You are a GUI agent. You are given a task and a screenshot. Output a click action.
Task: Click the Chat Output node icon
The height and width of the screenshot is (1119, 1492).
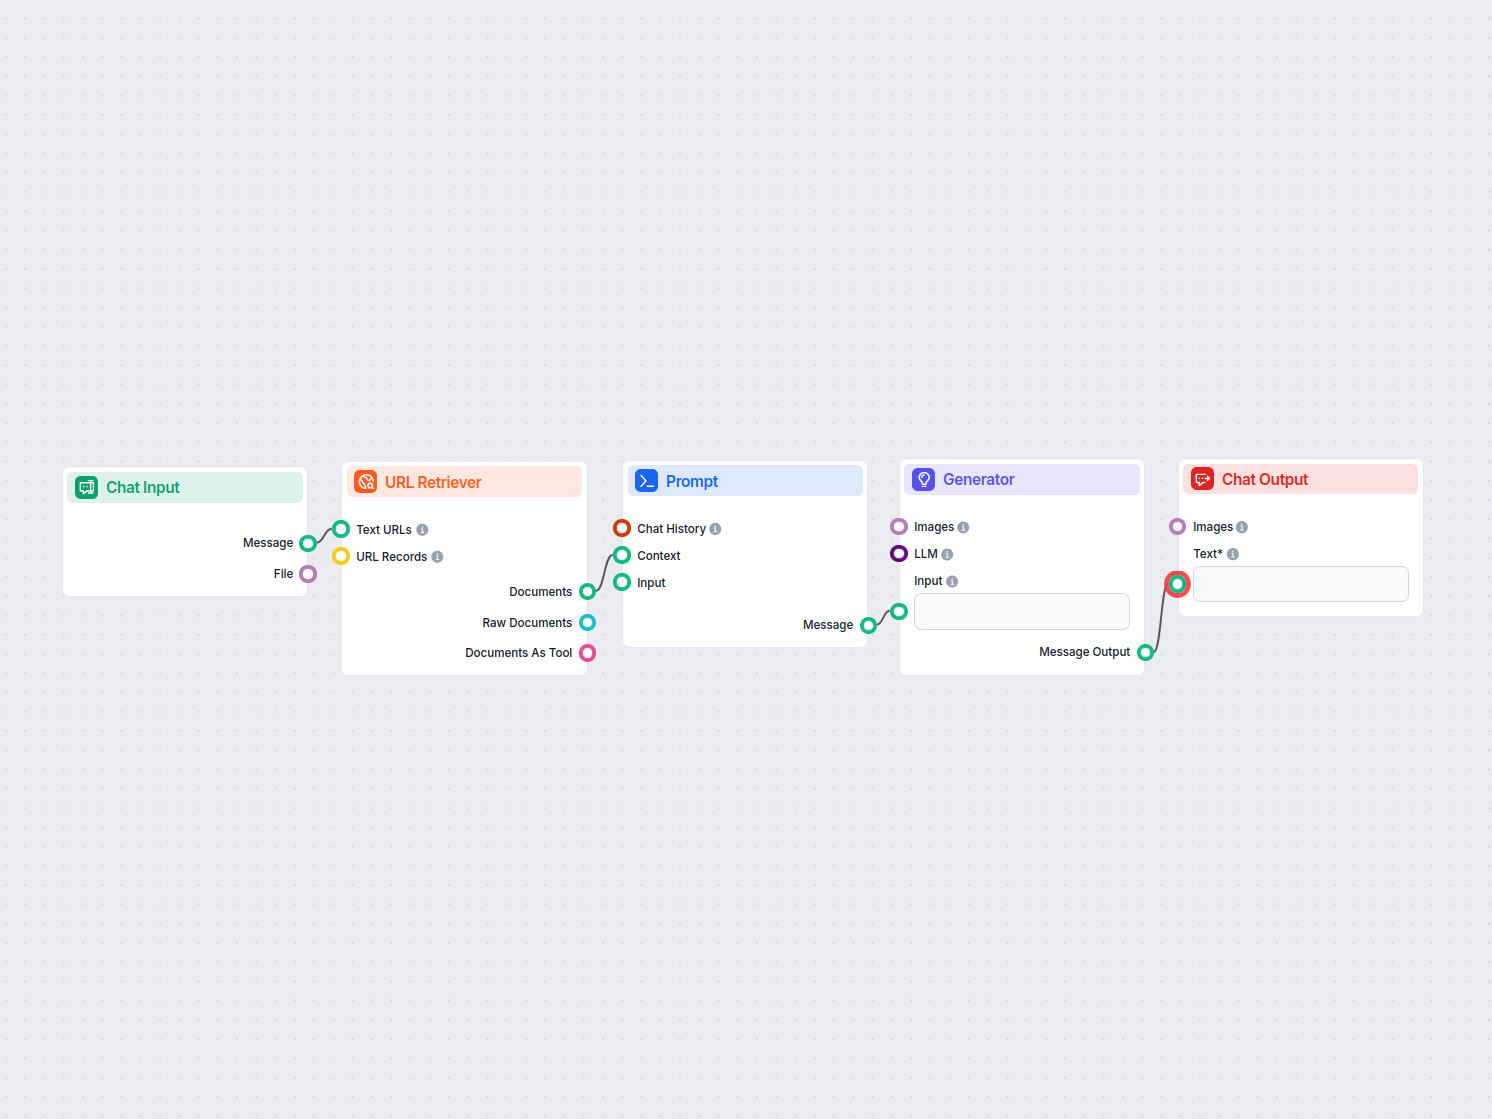1202,480
